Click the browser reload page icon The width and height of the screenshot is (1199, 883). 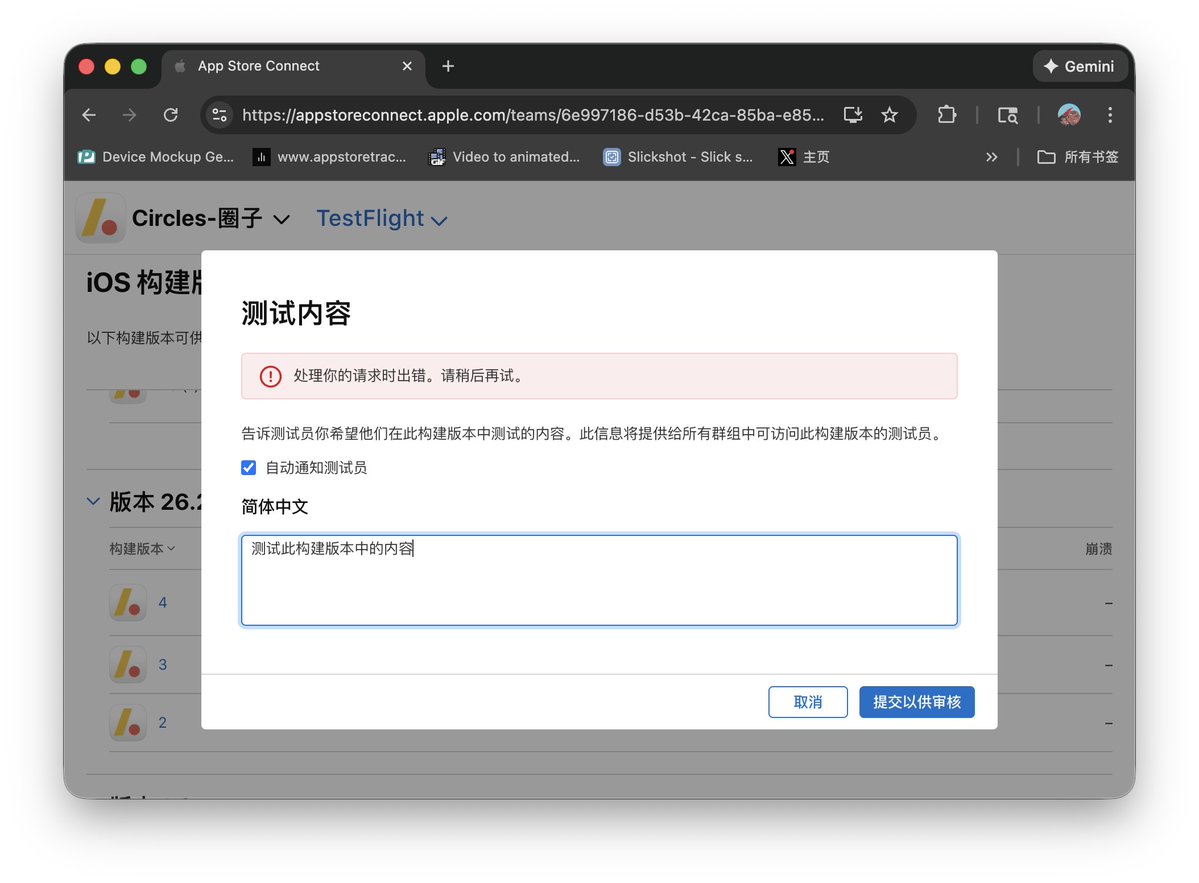pyautogui.click(x=171, y=115)
